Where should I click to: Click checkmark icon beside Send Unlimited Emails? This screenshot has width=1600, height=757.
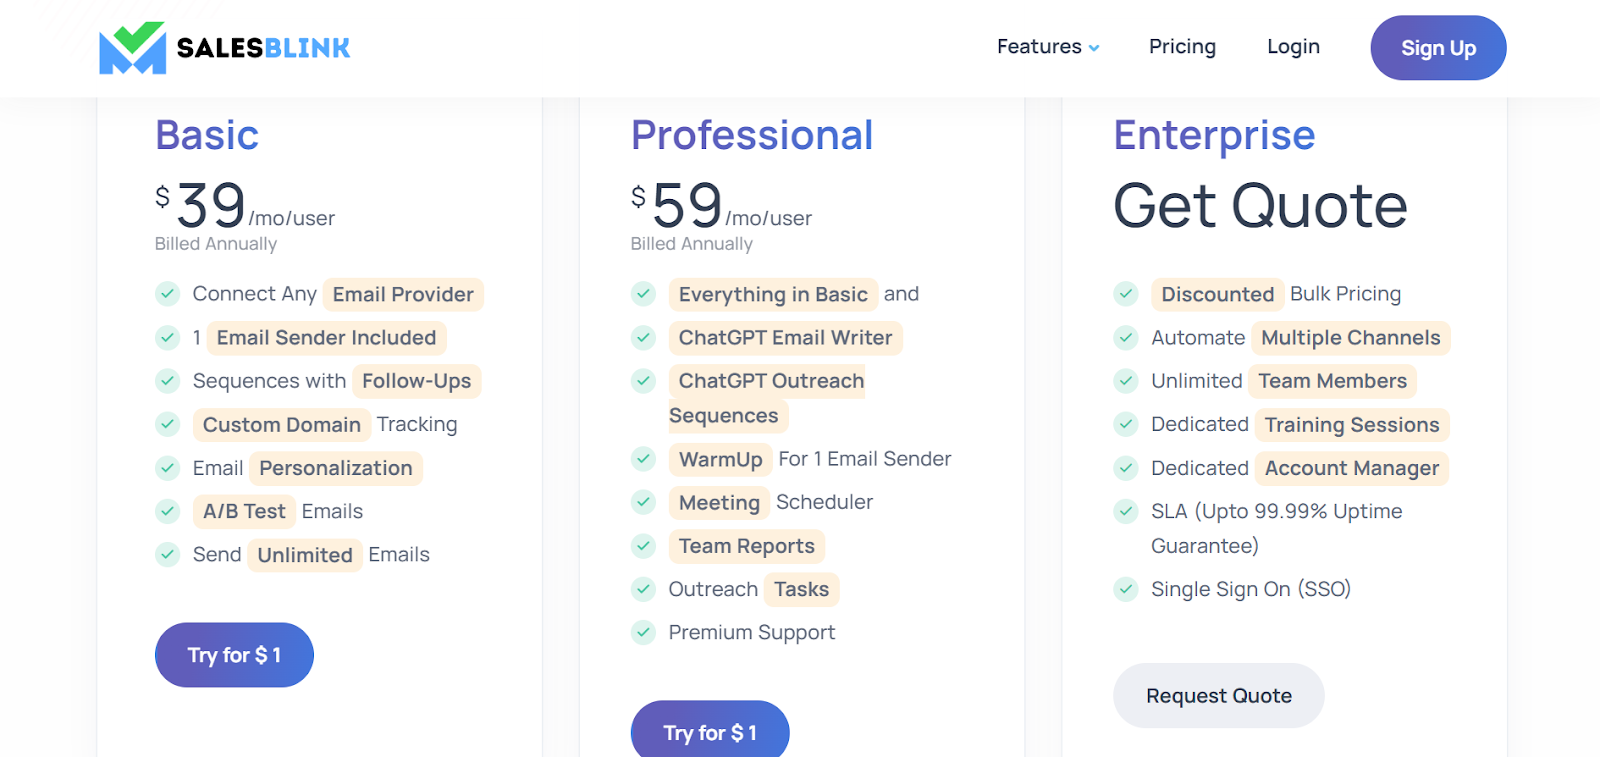coord(167,554)
